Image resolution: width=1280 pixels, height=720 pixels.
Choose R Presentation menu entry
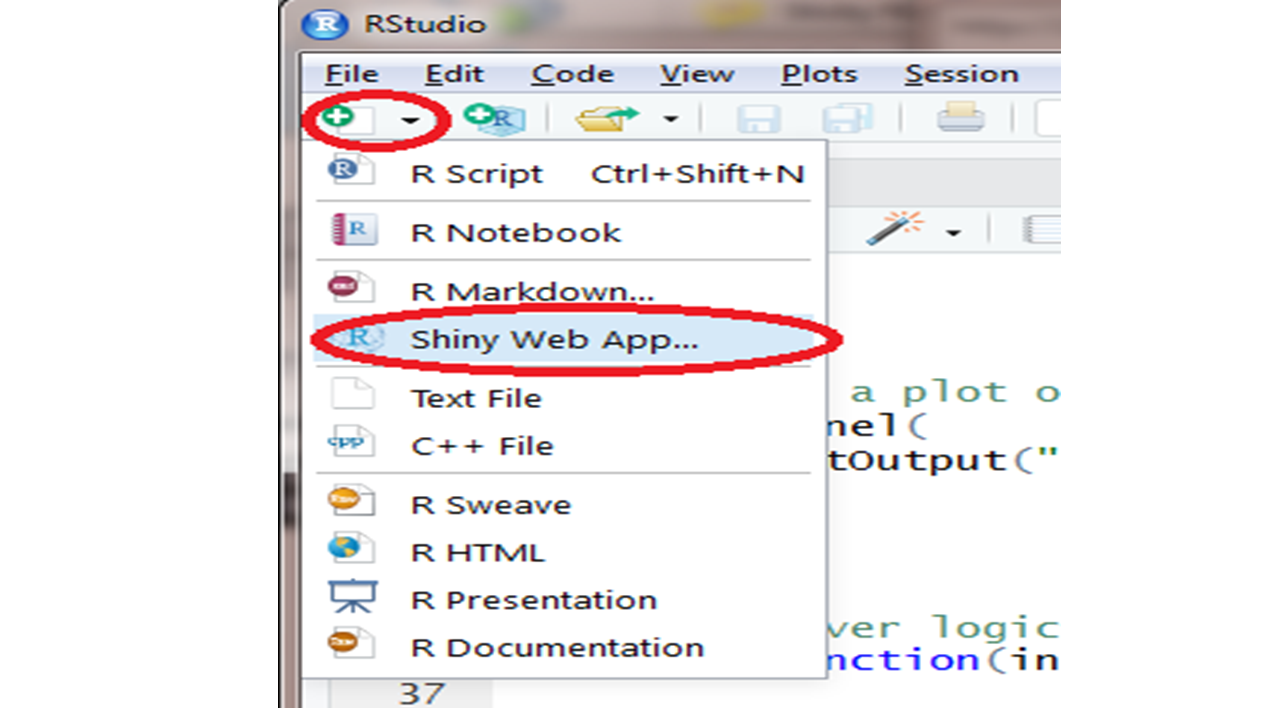pyautogui.click(x=564, y=600)
